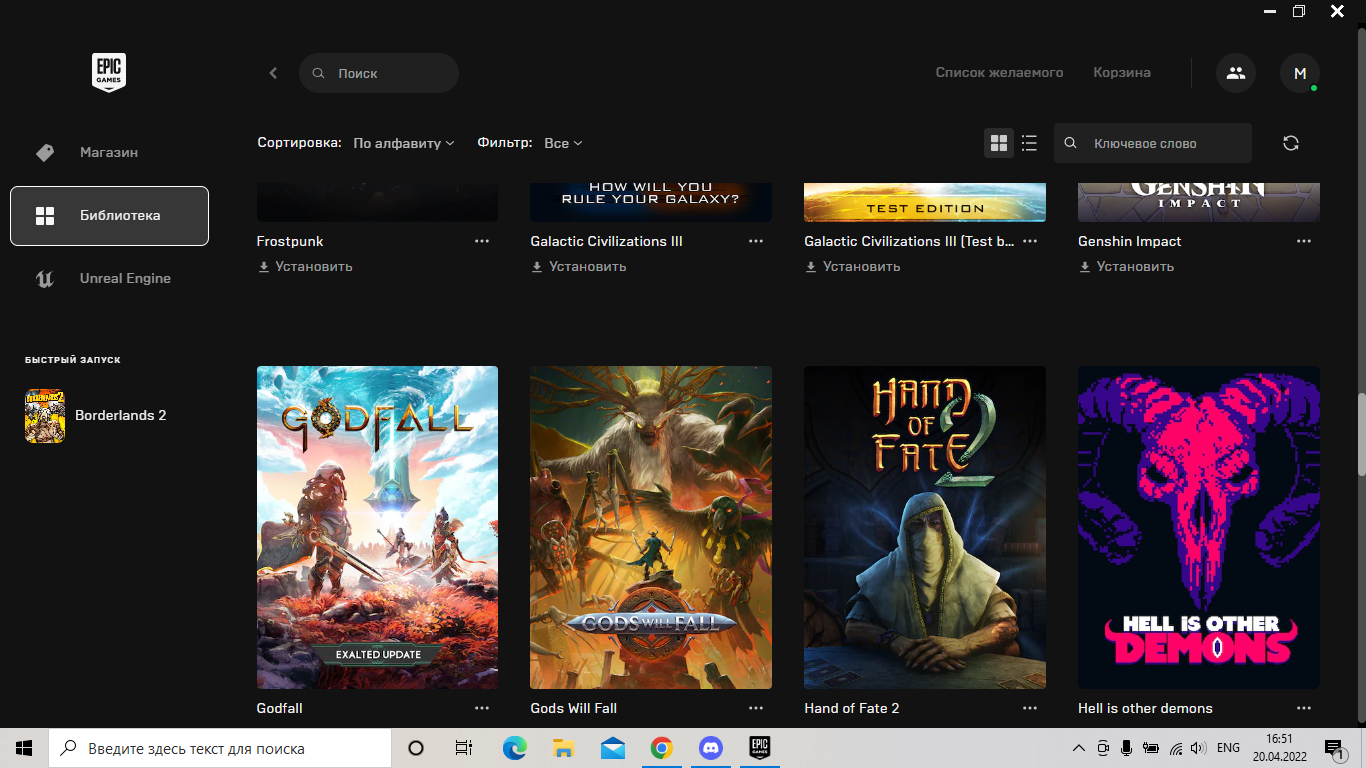Open the Windows notification center
The height and width of the screenshot is (768, 1366).
point(1334,748)
